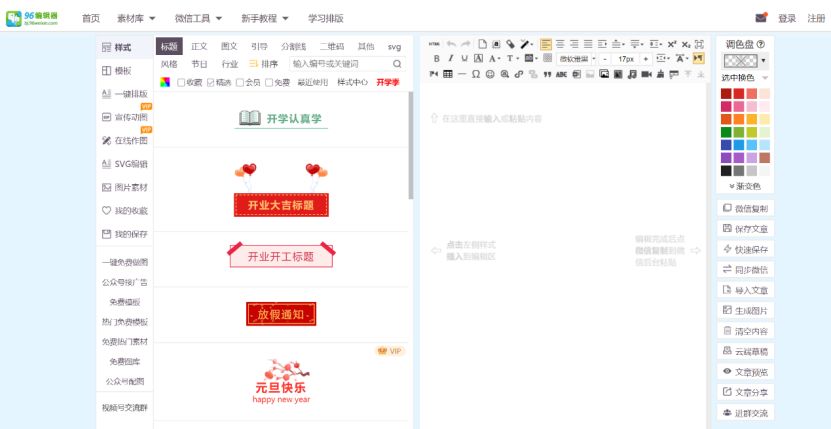Select the 图文 style tab
Viewport: 831px width, 429px height.
point(229,46)
